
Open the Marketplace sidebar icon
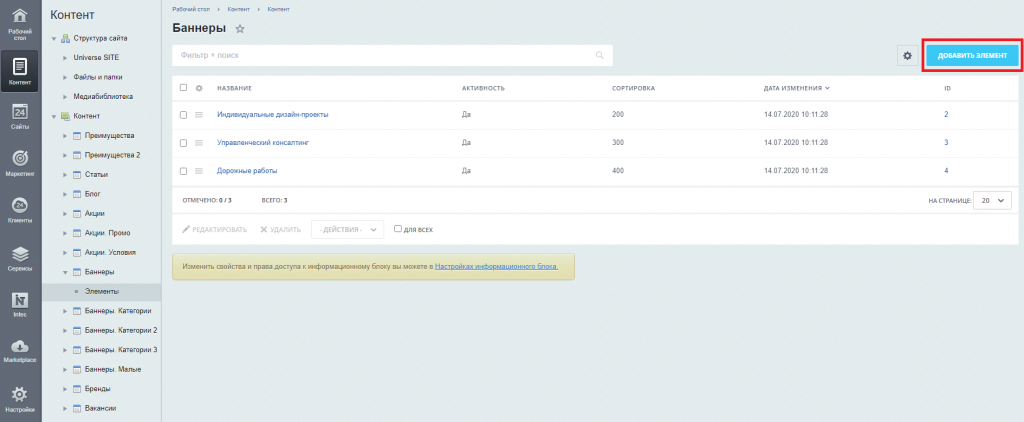pyautogui.click(x=20, y=350)
